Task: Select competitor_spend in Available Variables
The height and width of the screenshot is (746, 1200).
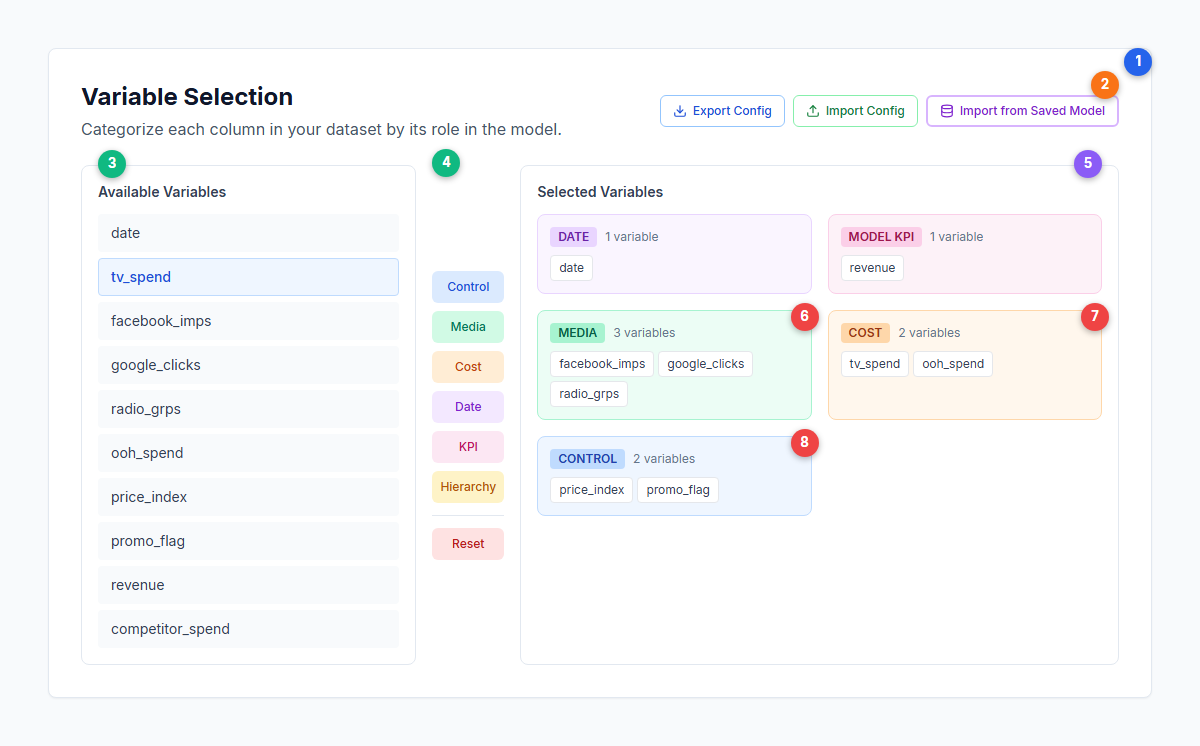Action: (248, 629)
